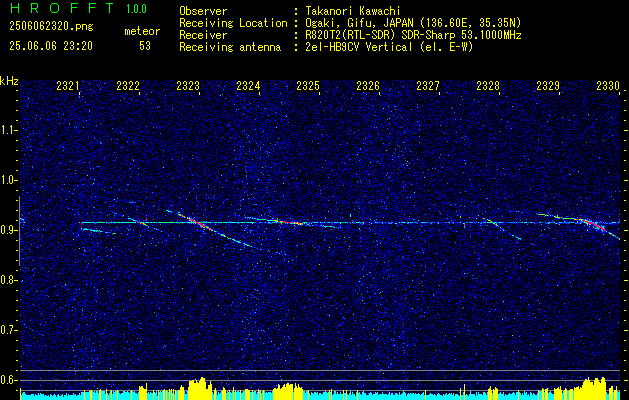Click the location Ogaki, Gifu, JAPAN text

(413, 23)
